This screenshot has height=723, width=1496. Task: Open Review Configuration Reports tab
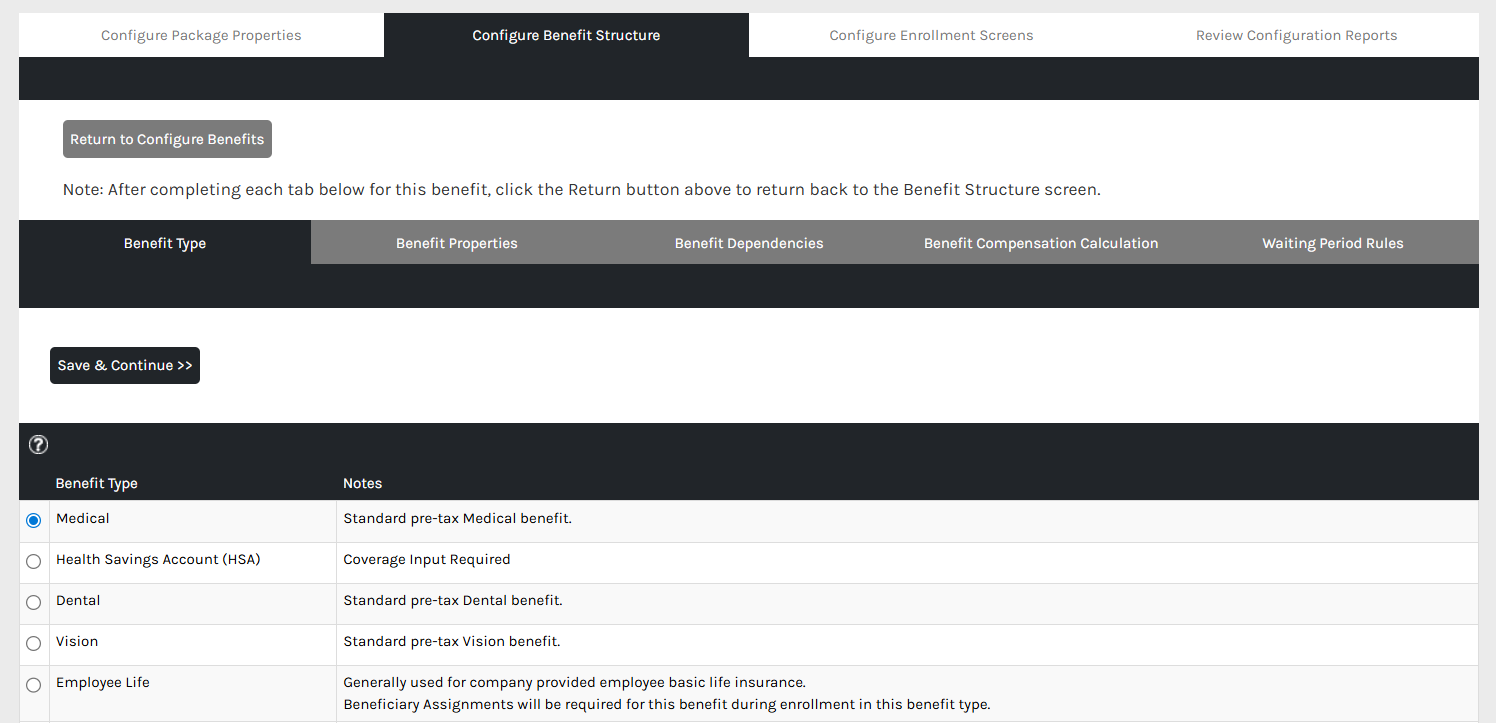coord(1296,35)
